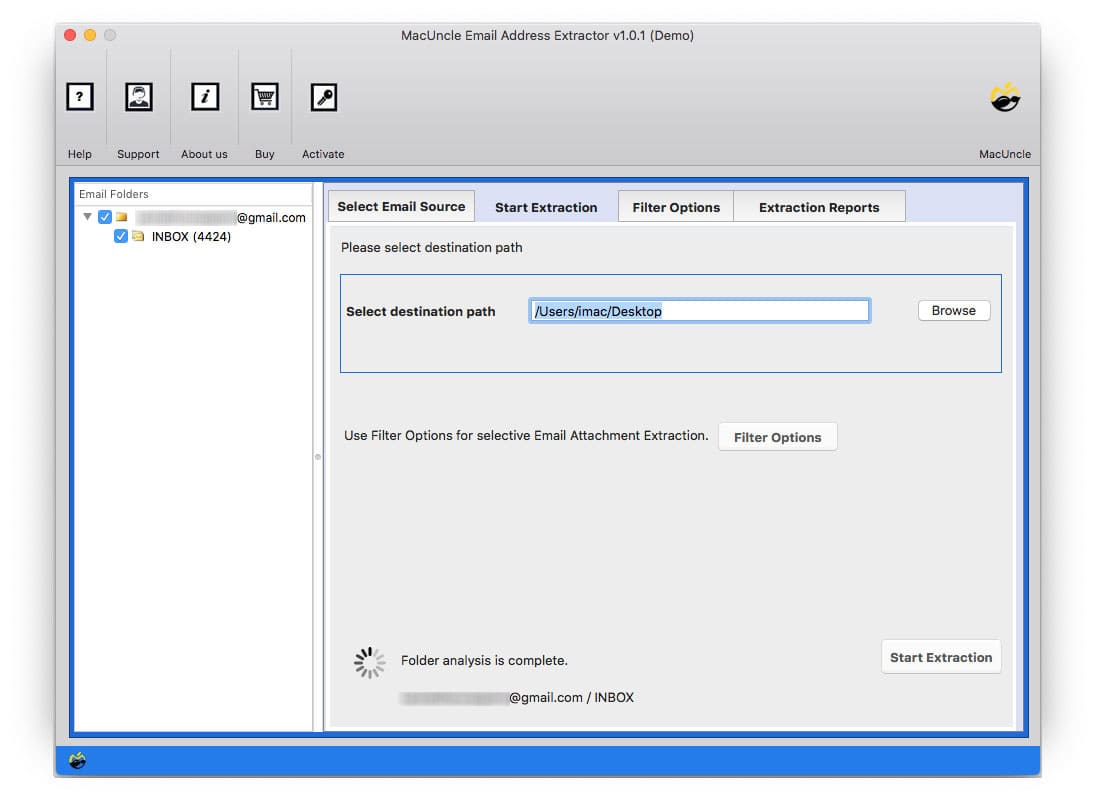Open the Filter Options tab
This screenshot has width=1096, height=799.
676,206
